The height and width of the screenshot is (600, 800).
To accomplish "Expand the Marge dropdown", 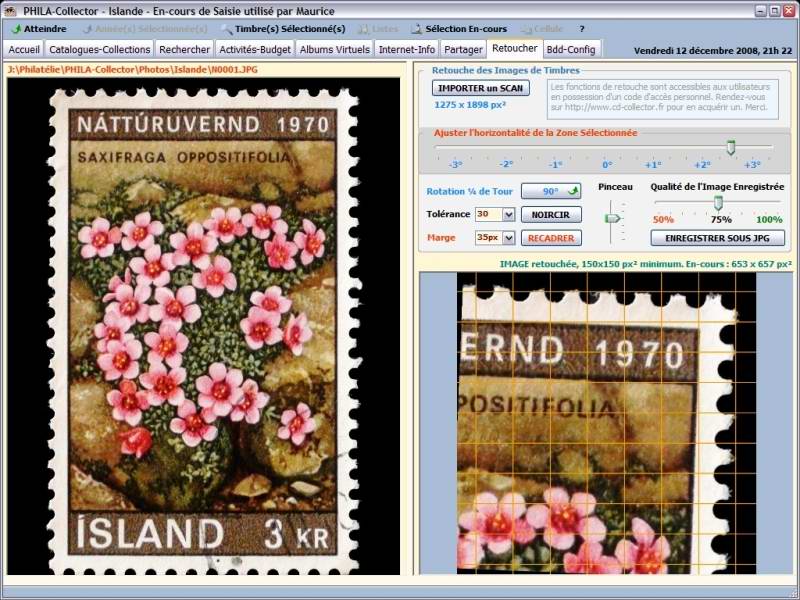I will click(x=508, y=238).
